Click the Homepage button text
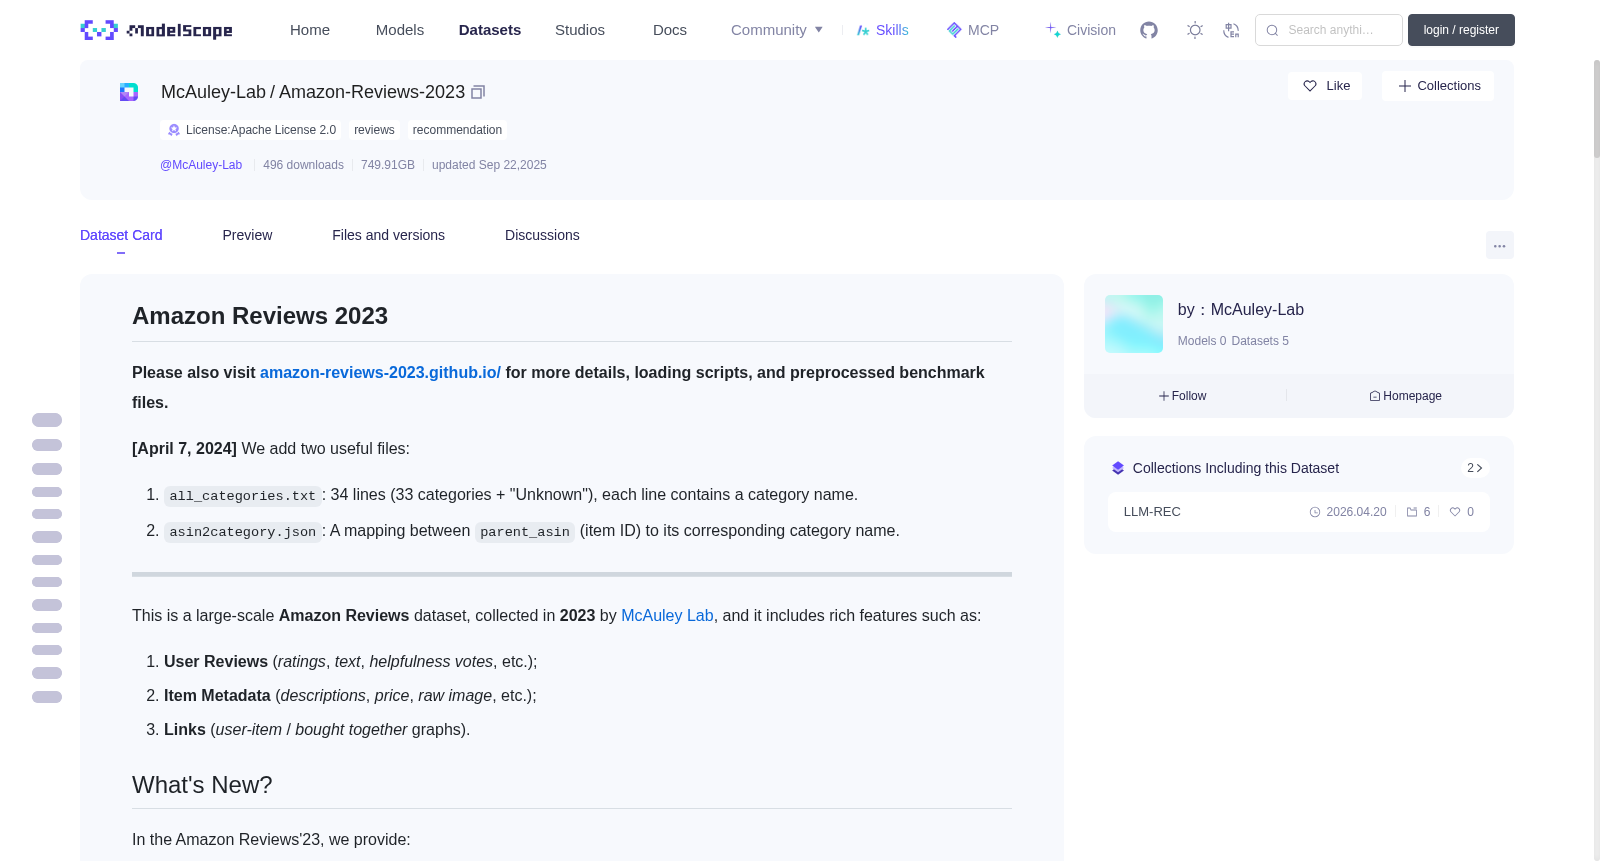The height and width of the screenshot is (861, 1600). point(1412,396)
